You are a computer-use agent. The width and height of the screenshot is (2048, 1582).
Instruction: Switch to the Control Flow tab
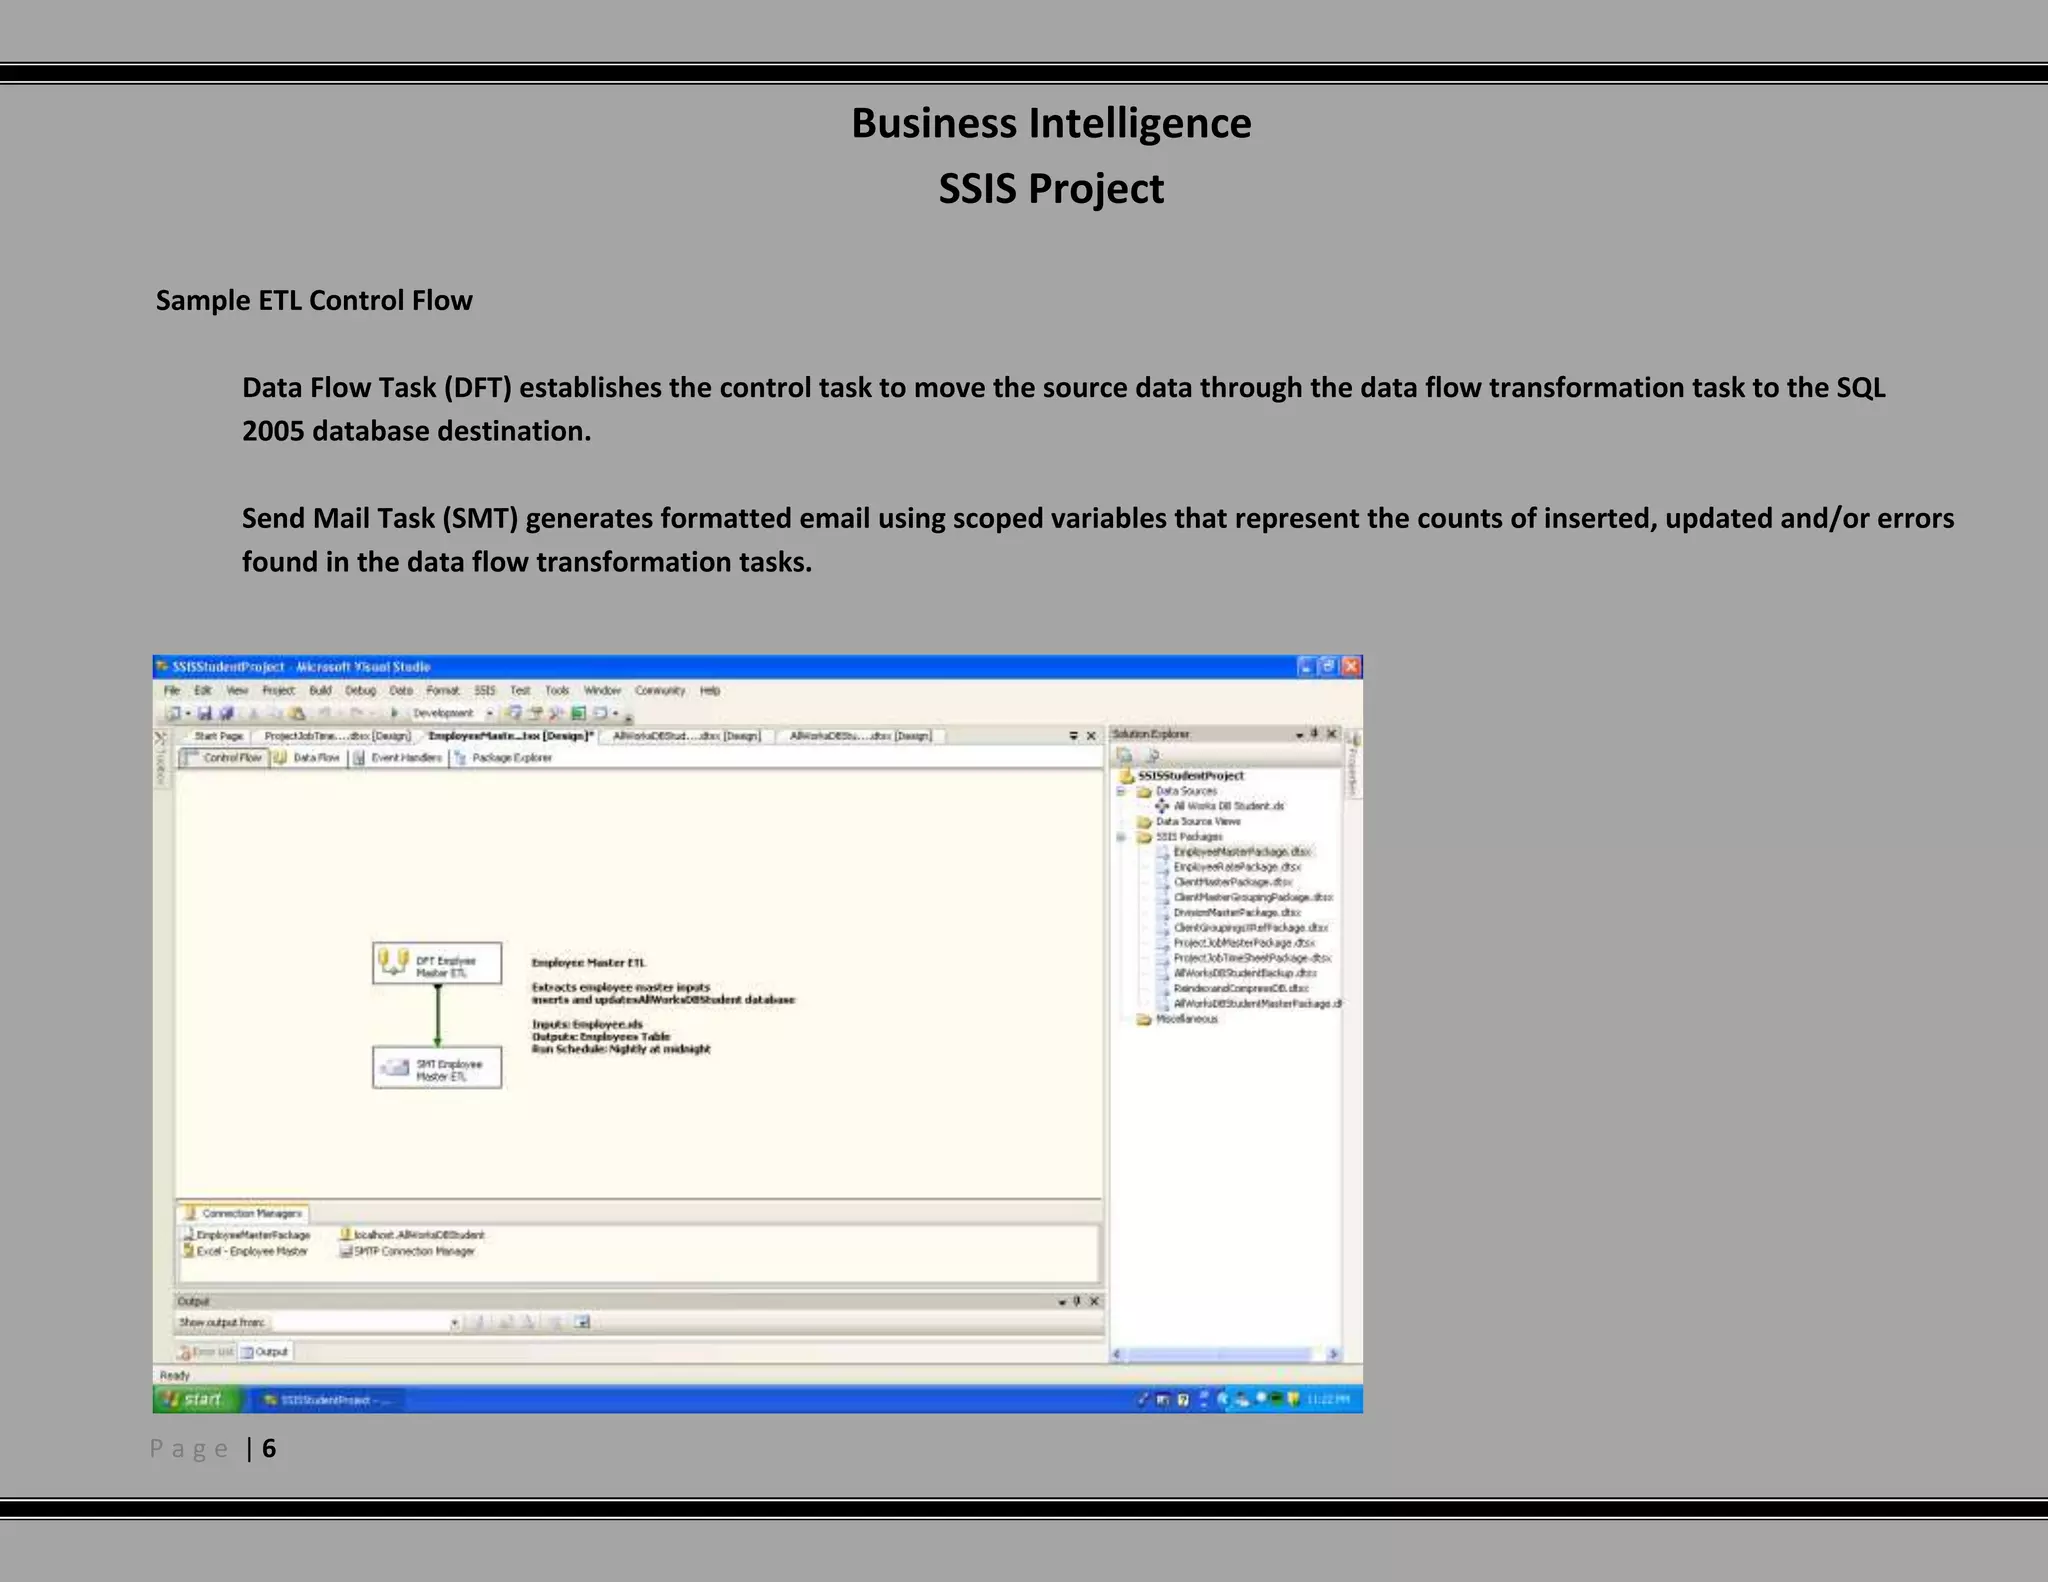click(223, 757)
